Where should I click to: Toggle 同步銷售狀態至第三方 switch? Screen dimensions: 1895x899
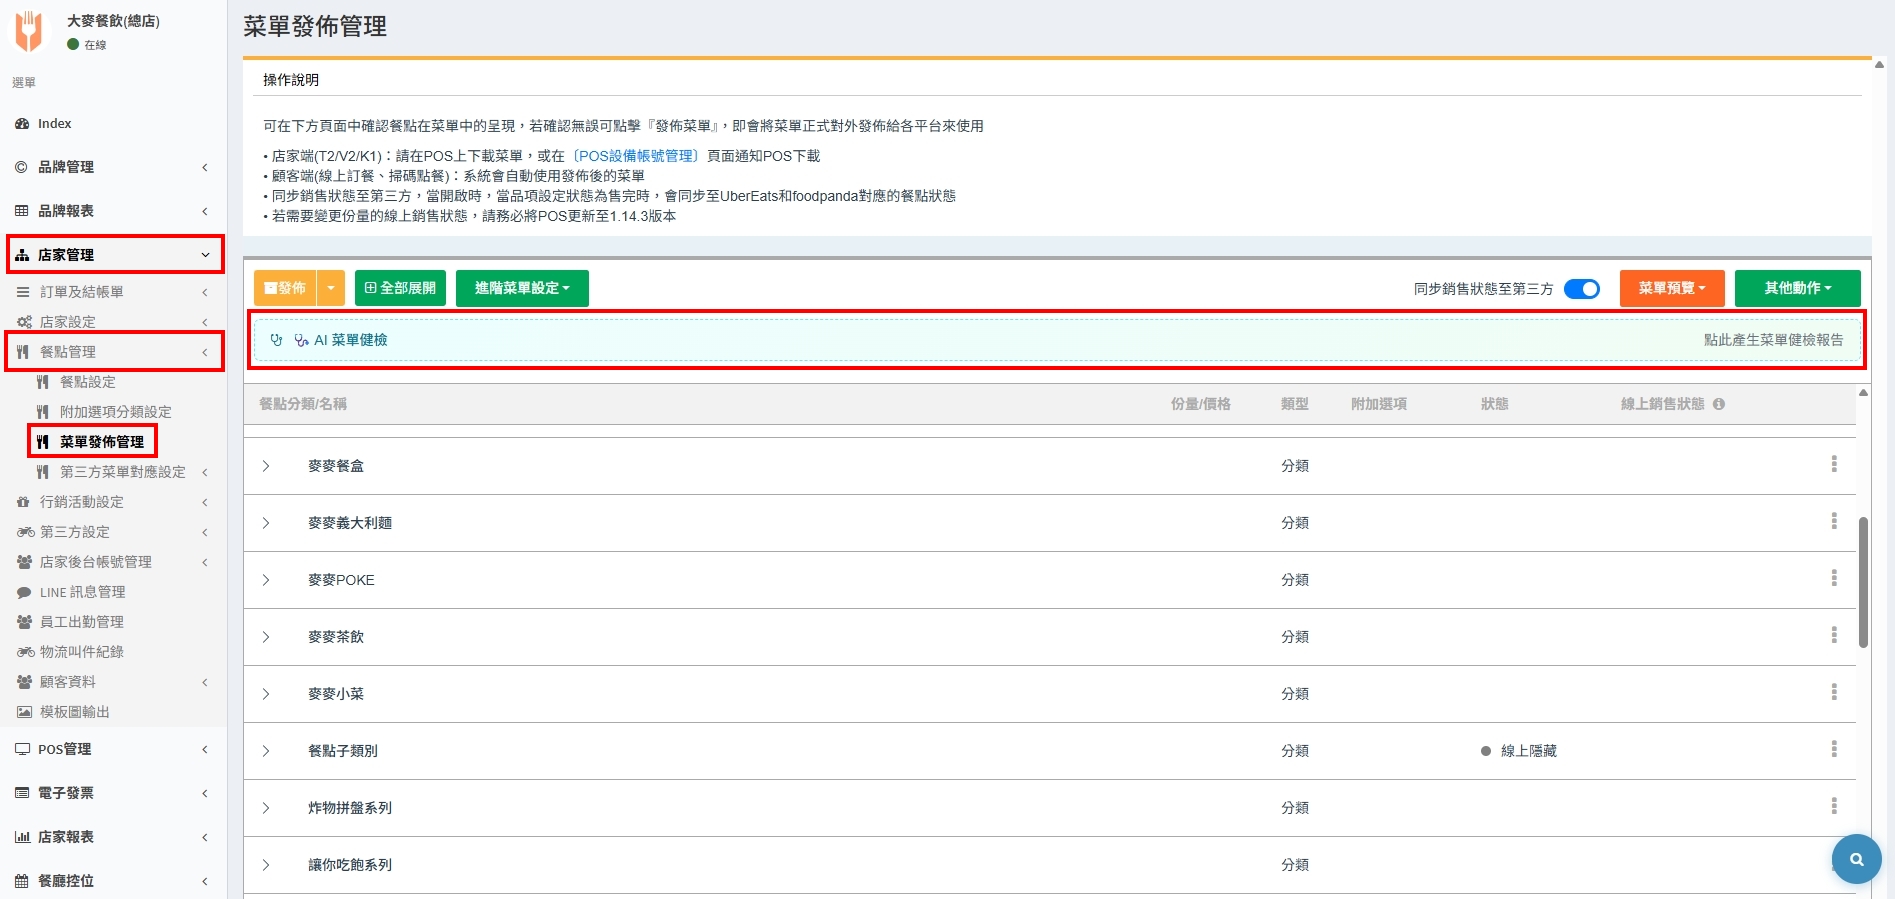coord(1581,289)
